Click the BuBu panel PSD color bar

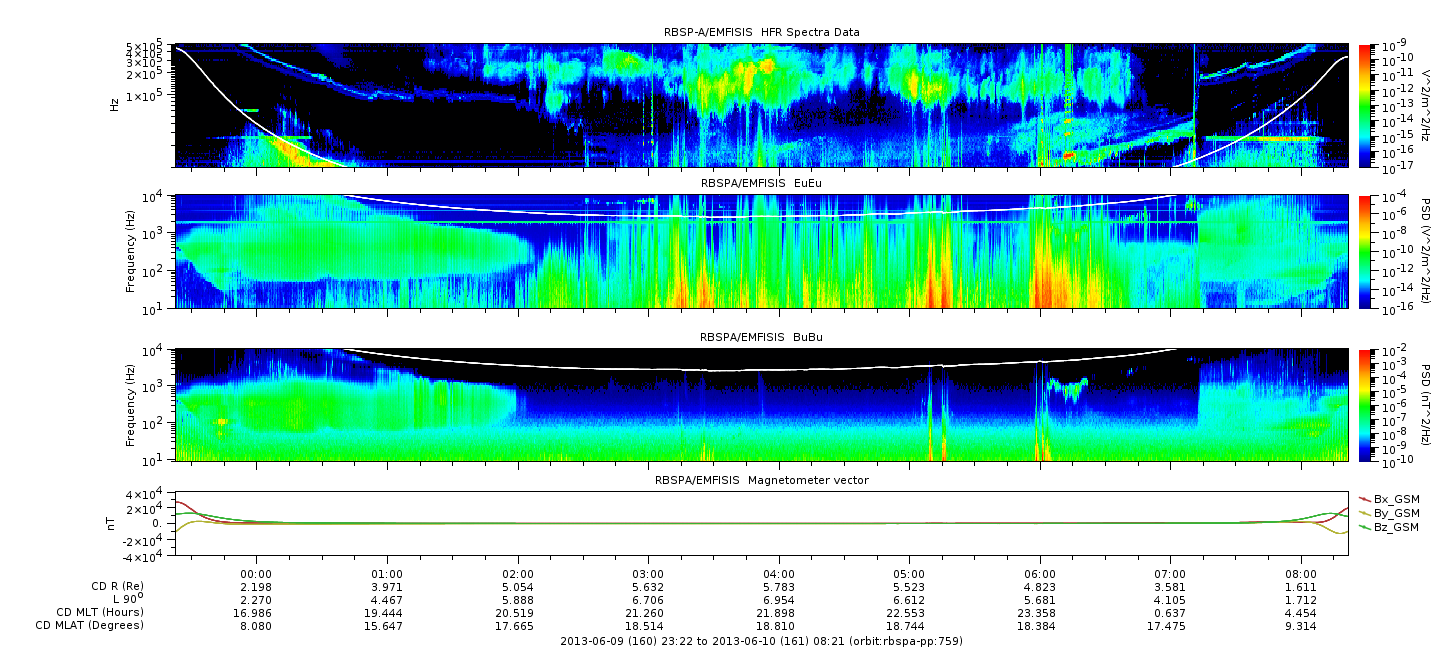(1365, 404)
